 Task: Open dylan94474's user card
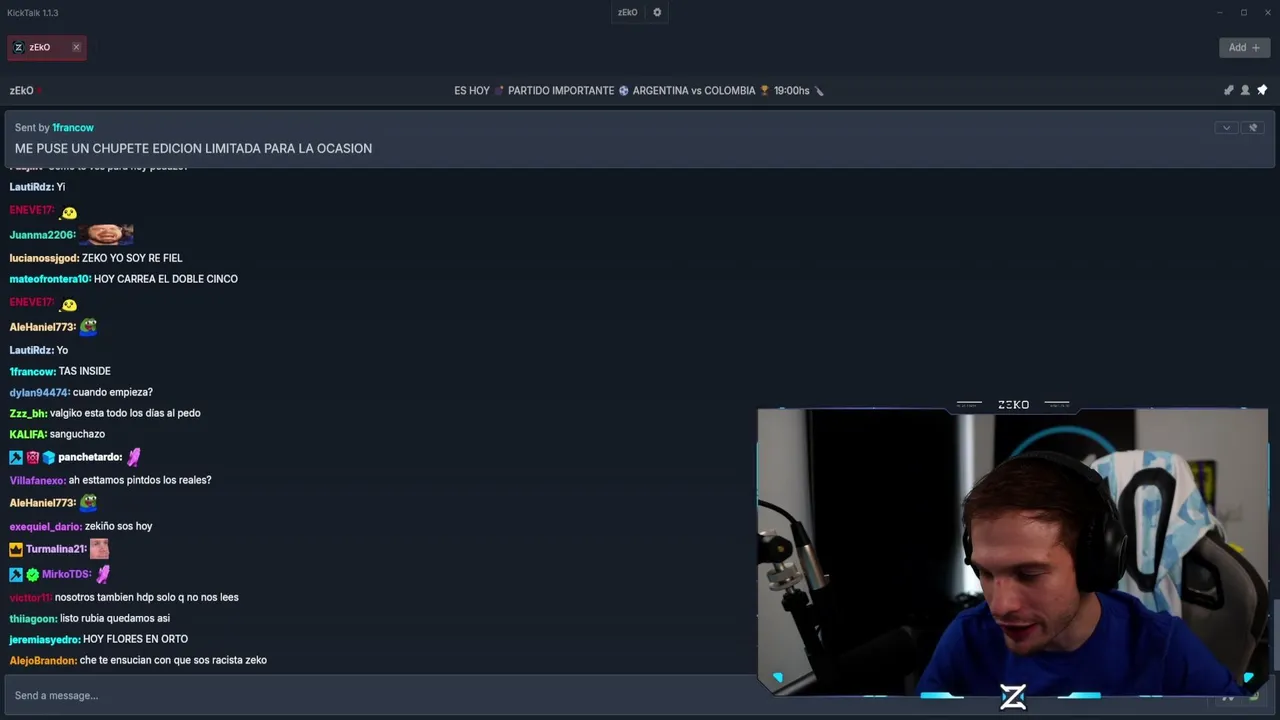[40, 392]
